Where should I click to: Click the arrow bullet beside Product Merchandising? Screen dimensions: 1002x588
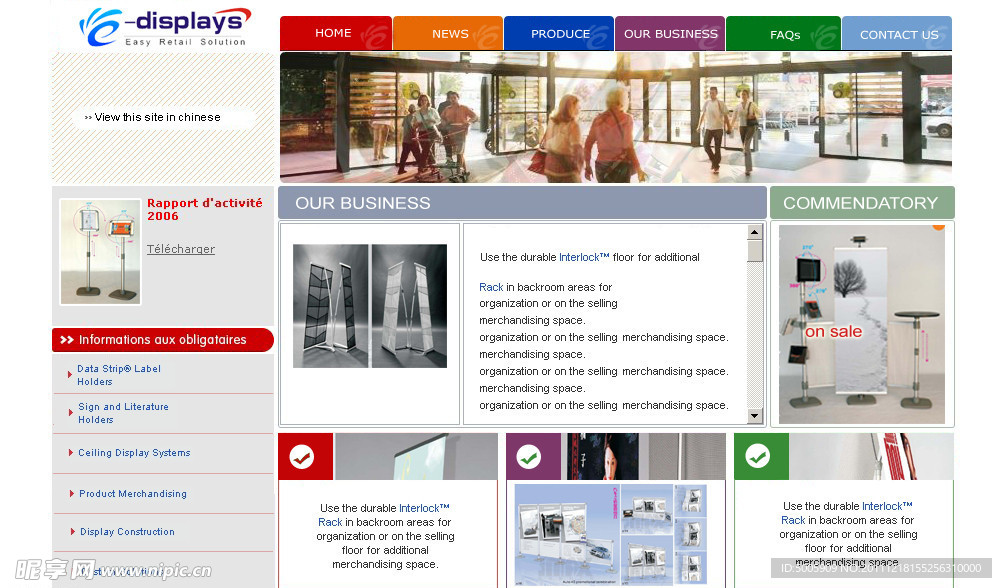72,493
